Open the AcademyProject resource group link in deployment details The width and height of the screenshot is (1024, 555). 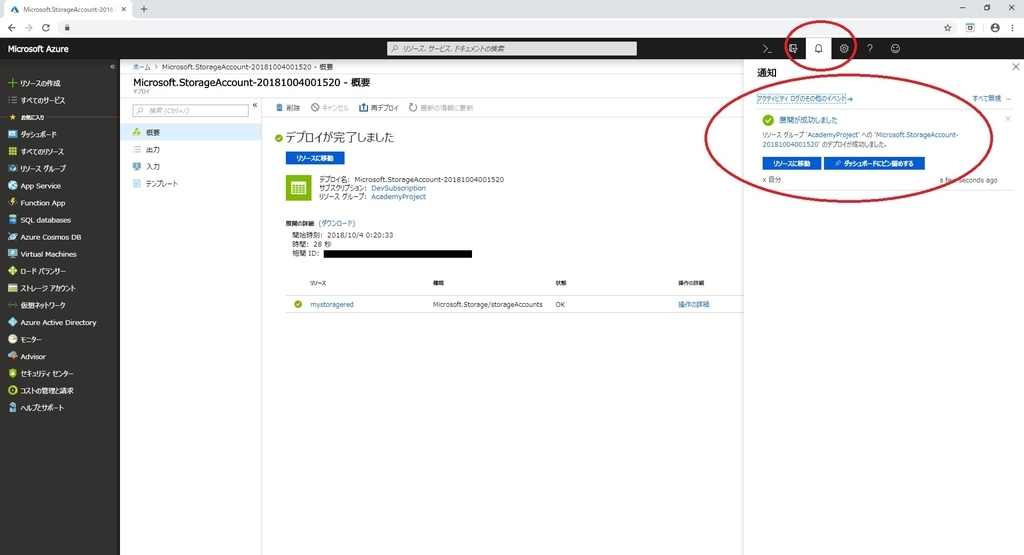click(398, 197)
